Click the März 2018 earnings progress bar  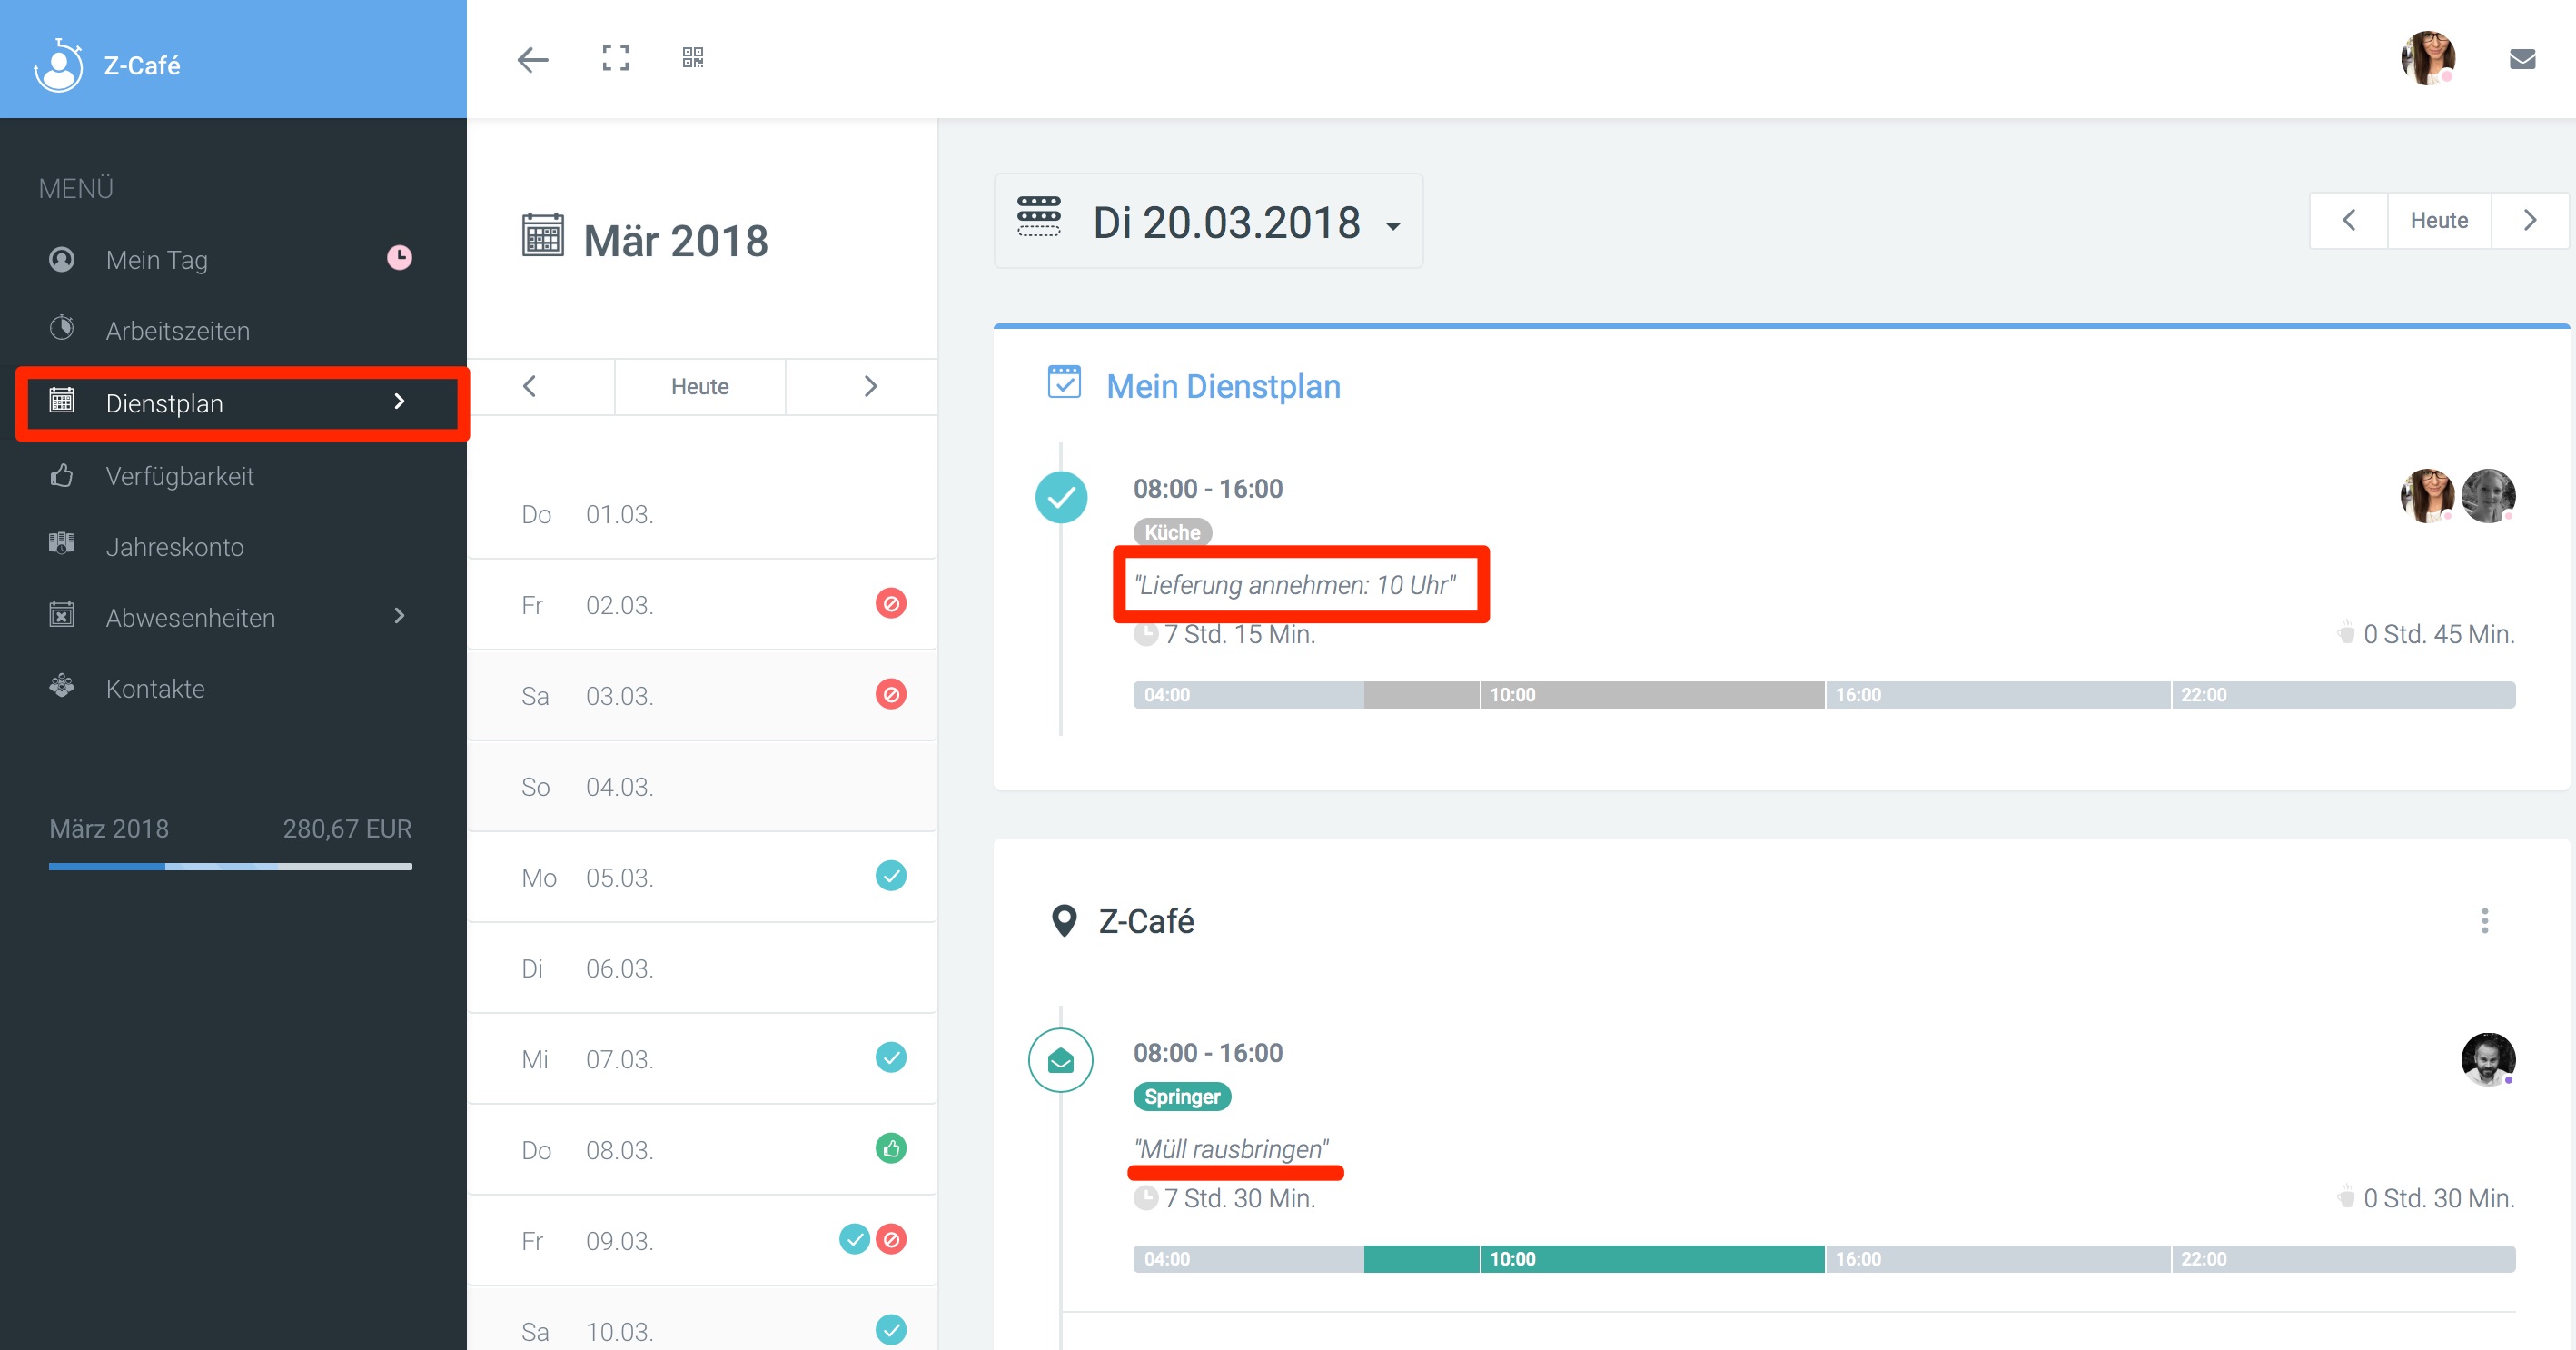coord(230,866)
